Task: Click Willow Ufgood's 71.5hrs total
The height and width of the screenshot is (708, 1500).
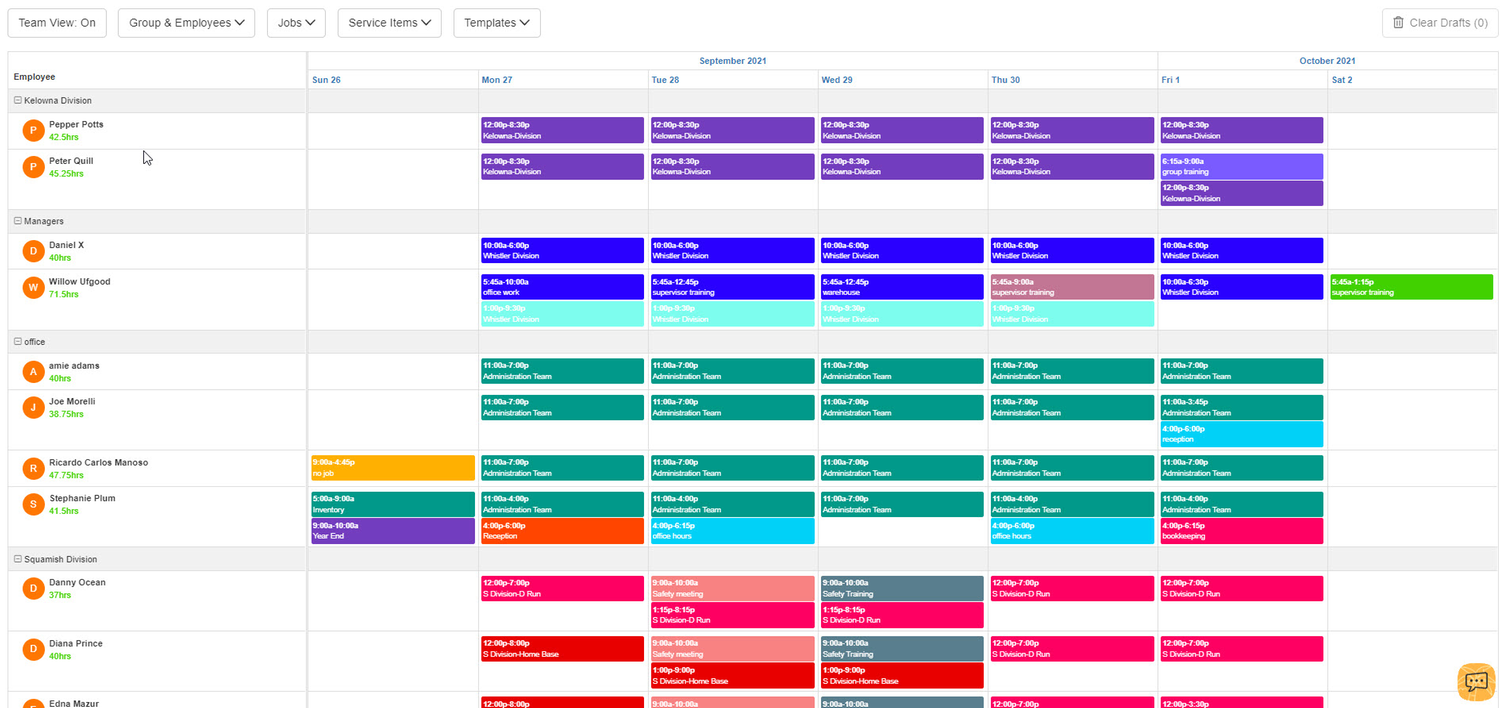Action: [x=64, y=294]
